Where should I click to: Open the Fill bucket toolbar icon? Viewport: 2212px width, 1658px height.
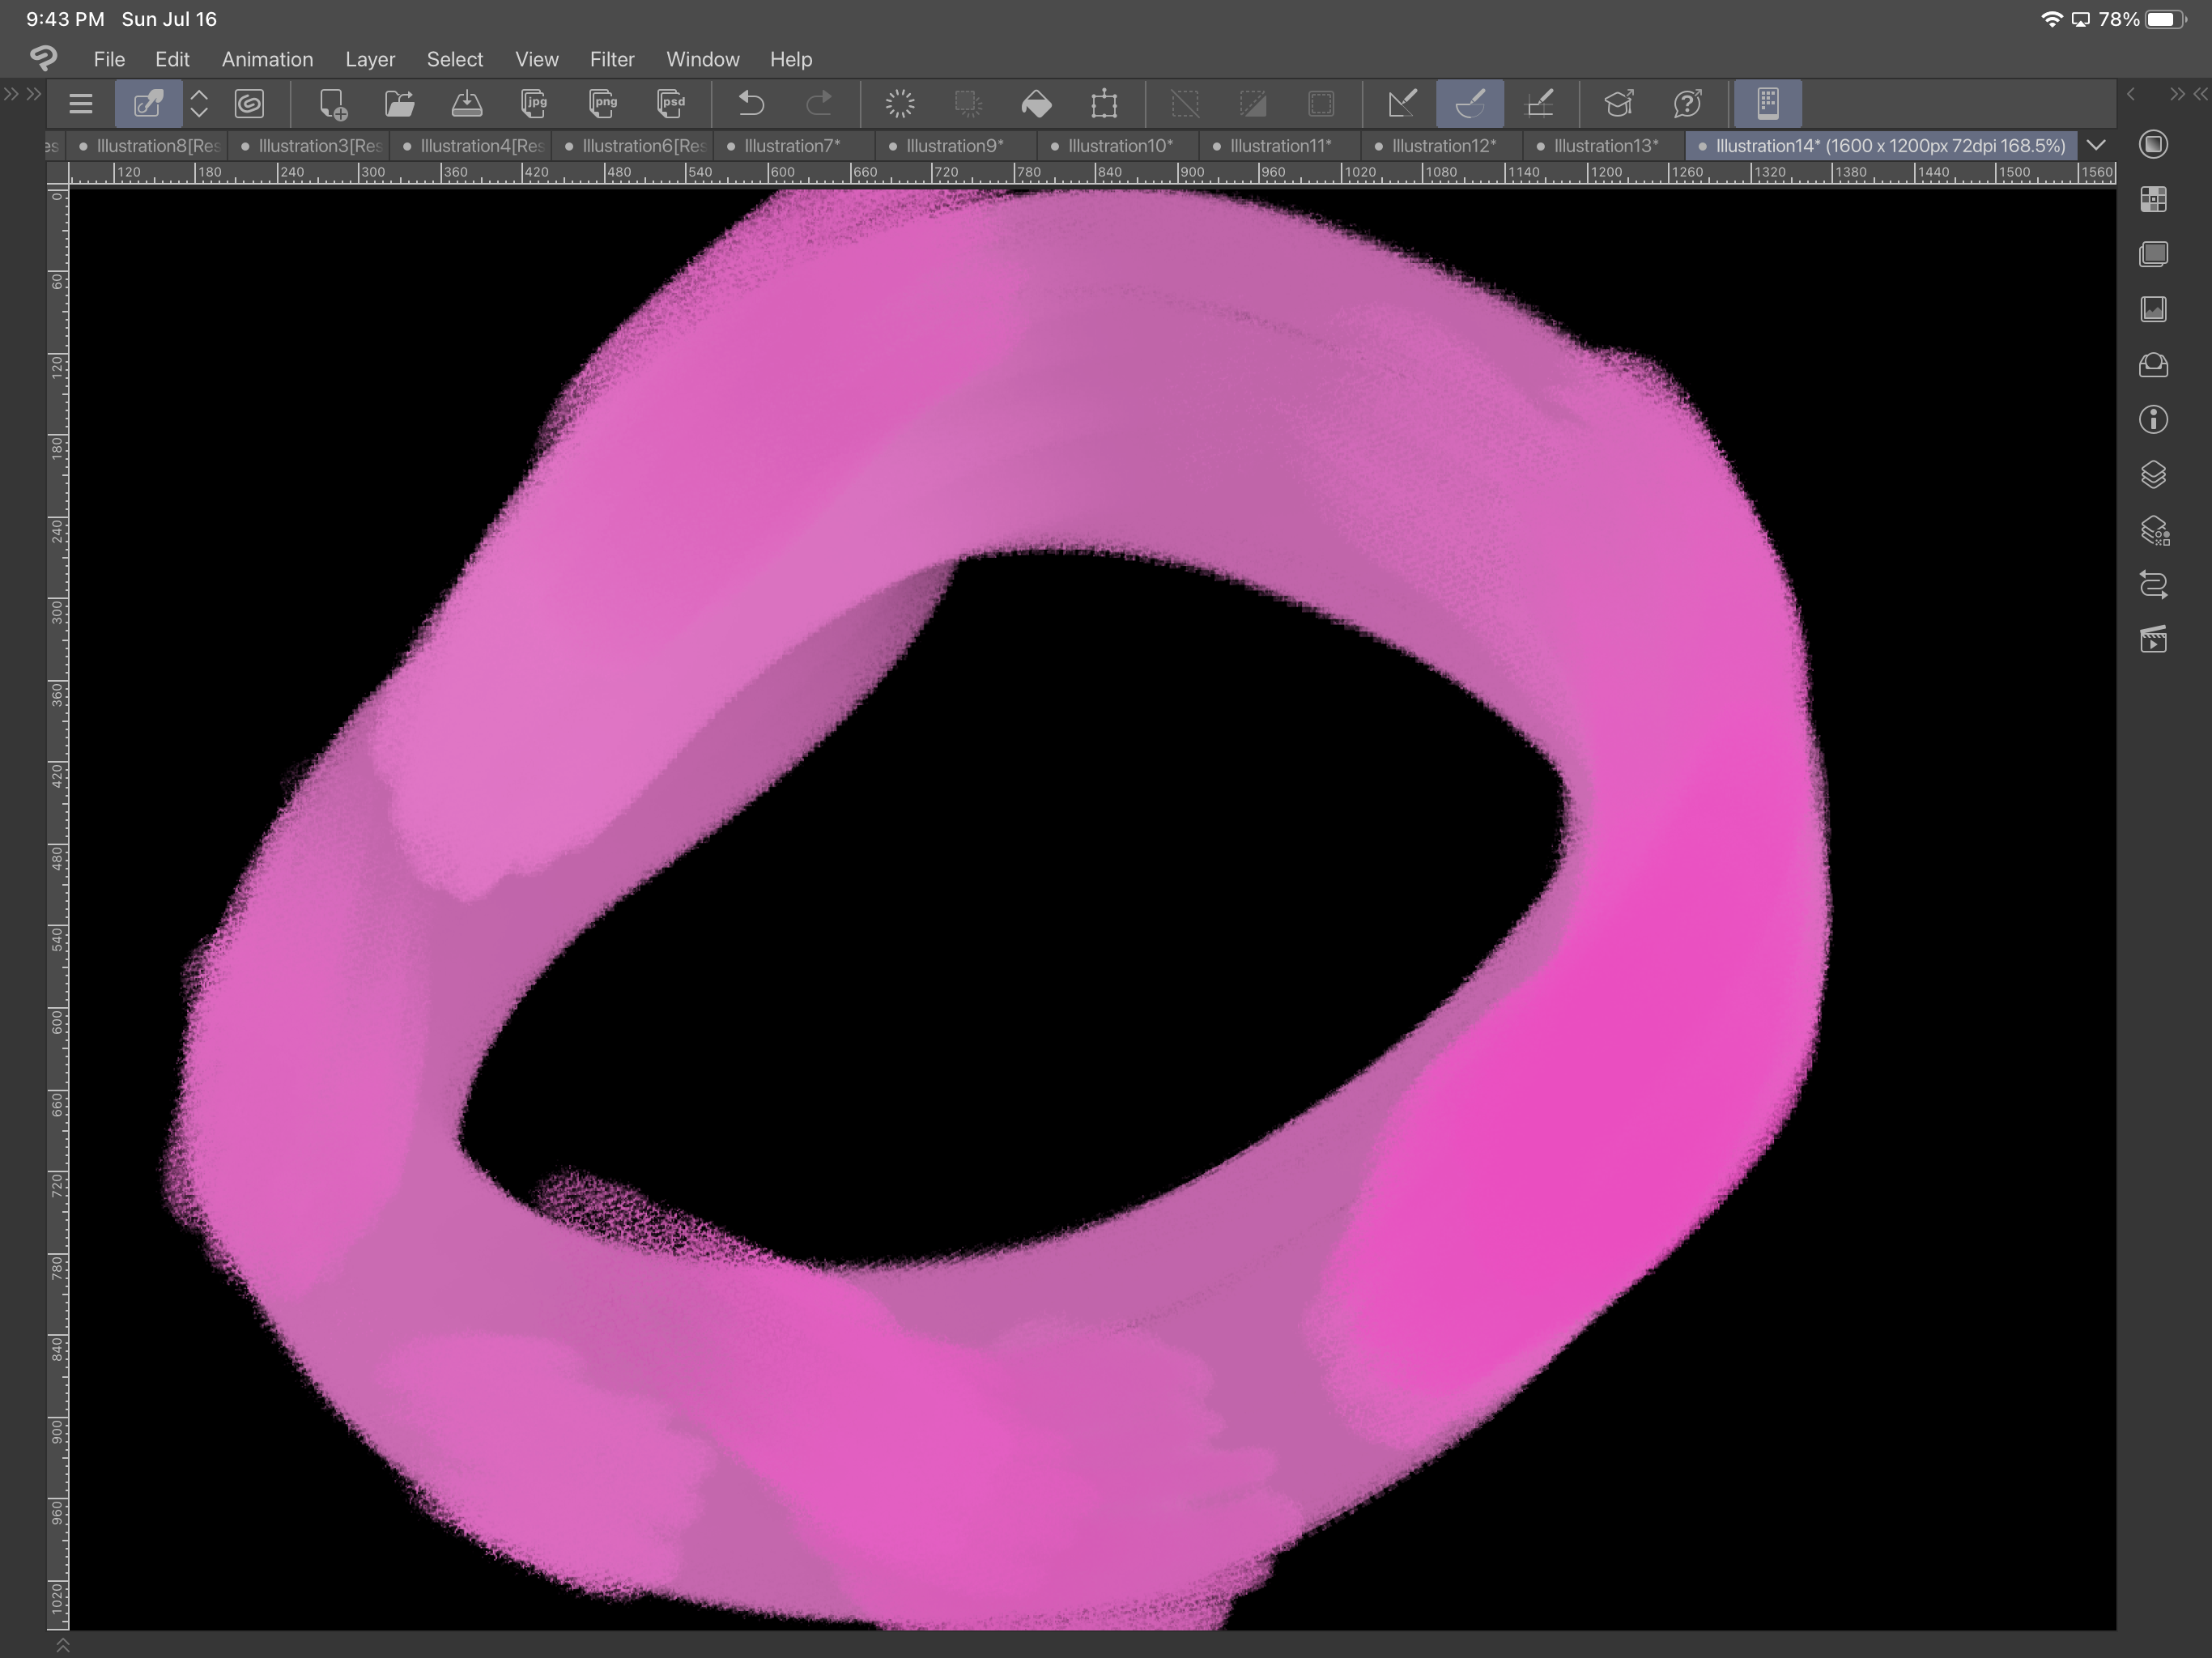click(x=1037, y=103)
